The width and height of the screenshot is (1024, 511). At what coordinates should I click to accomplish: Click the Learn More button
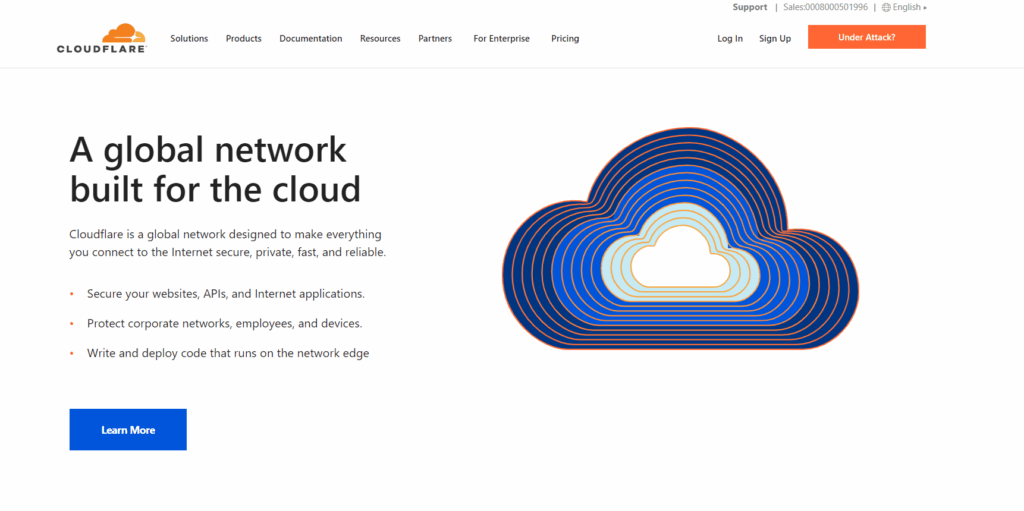click(128, 430)
